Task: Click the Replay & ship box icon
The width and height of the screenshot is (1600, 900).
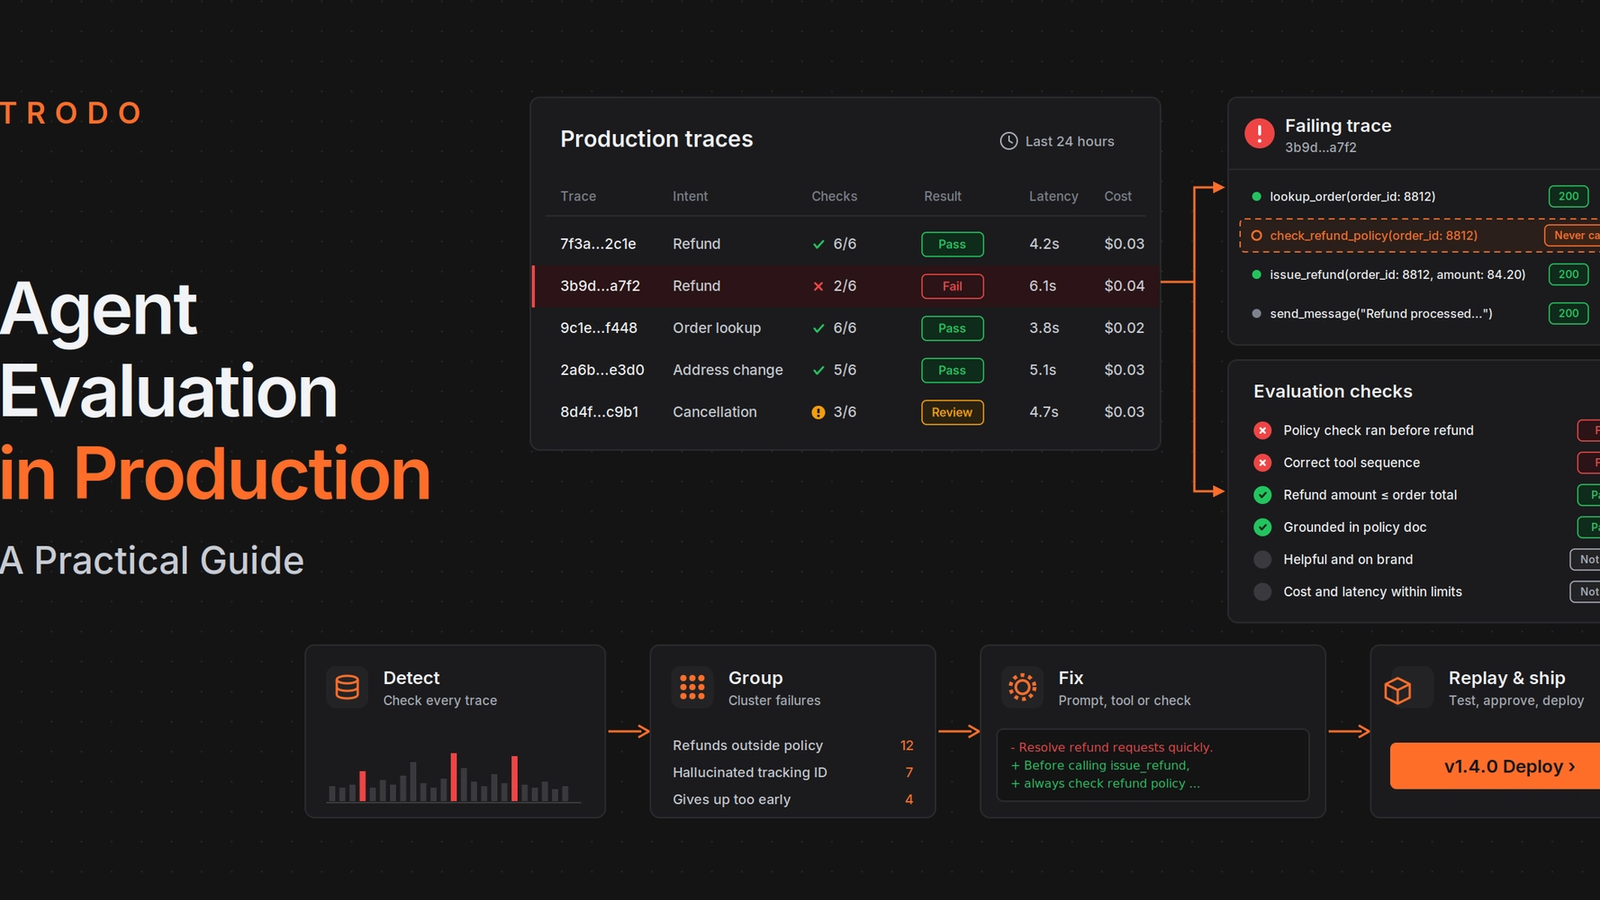Action: coord(1398,690)
